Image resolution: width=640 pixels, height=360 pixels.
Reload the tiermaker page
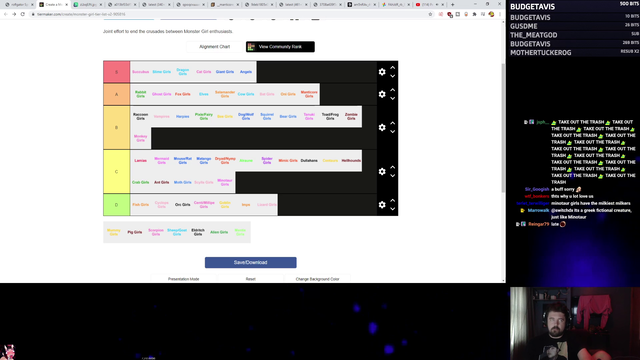pos(22,14)
